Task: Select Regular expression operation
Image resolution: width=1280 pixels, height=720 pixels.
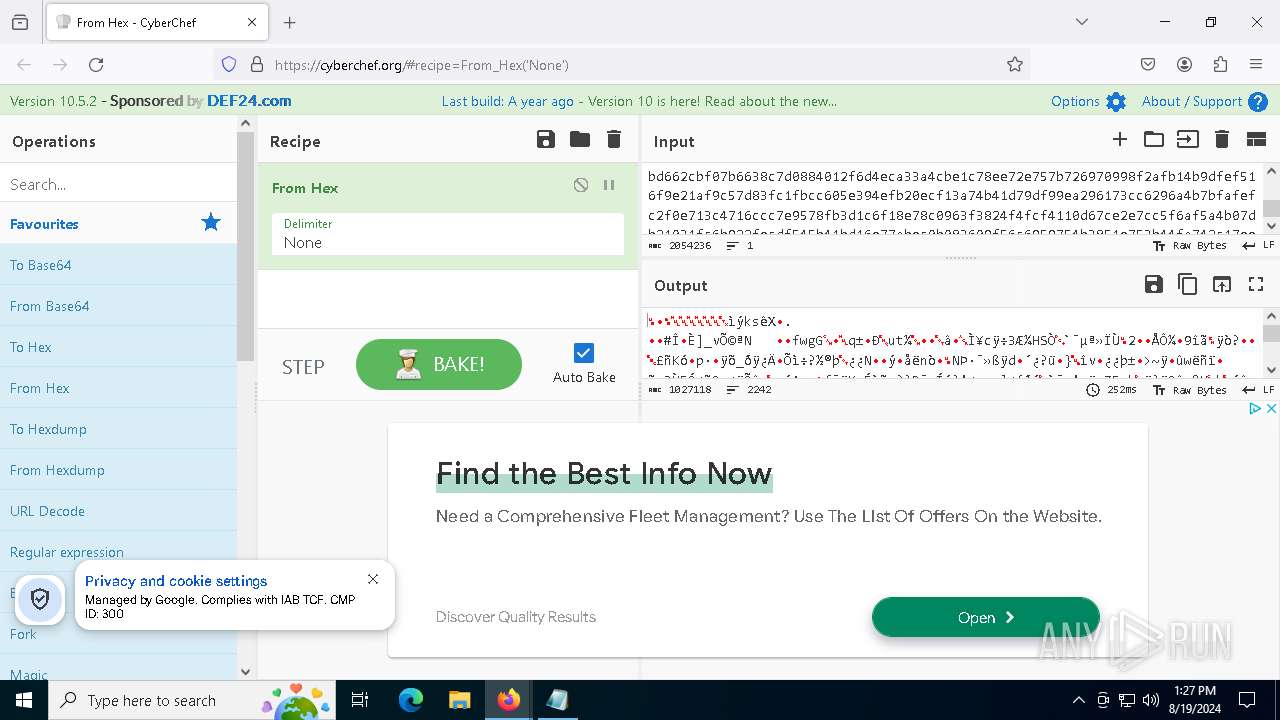Action: 118,552
